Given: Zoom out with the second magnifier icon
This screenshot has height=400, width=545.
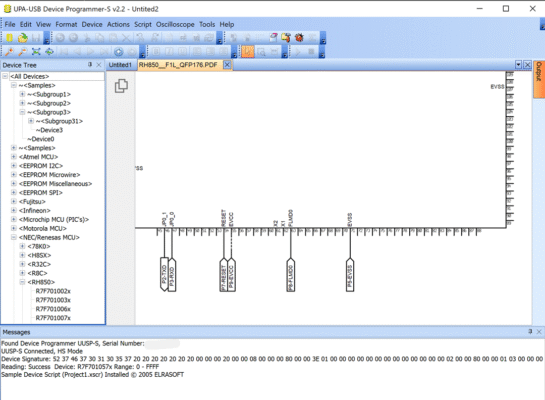Looking at the screenshot, I should (x=23, y=52).
